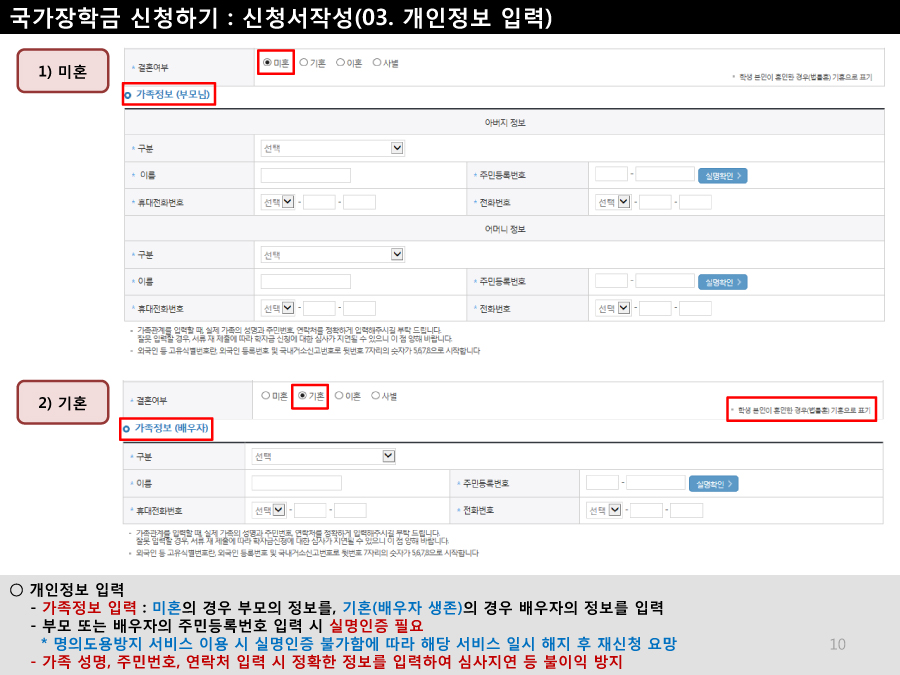Select 사별 radio in the second form
Image resolution: width=900 pixels, height=675 pixels.
pos(375,395)
